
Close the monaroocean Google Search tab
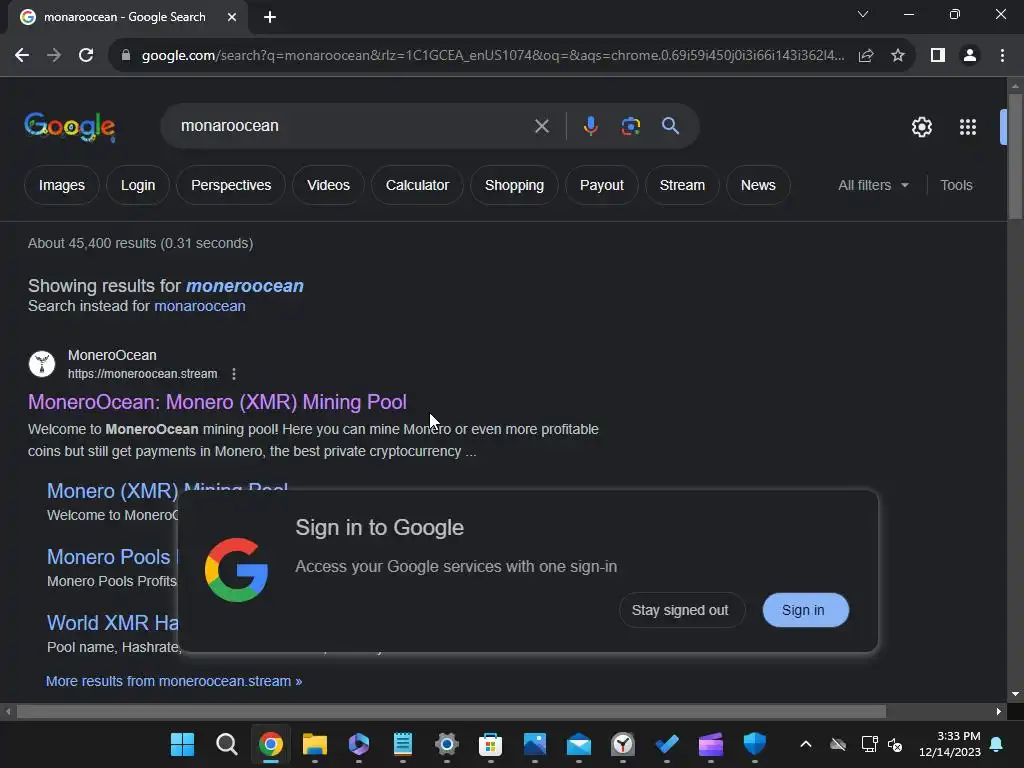(x=232, y=17)
